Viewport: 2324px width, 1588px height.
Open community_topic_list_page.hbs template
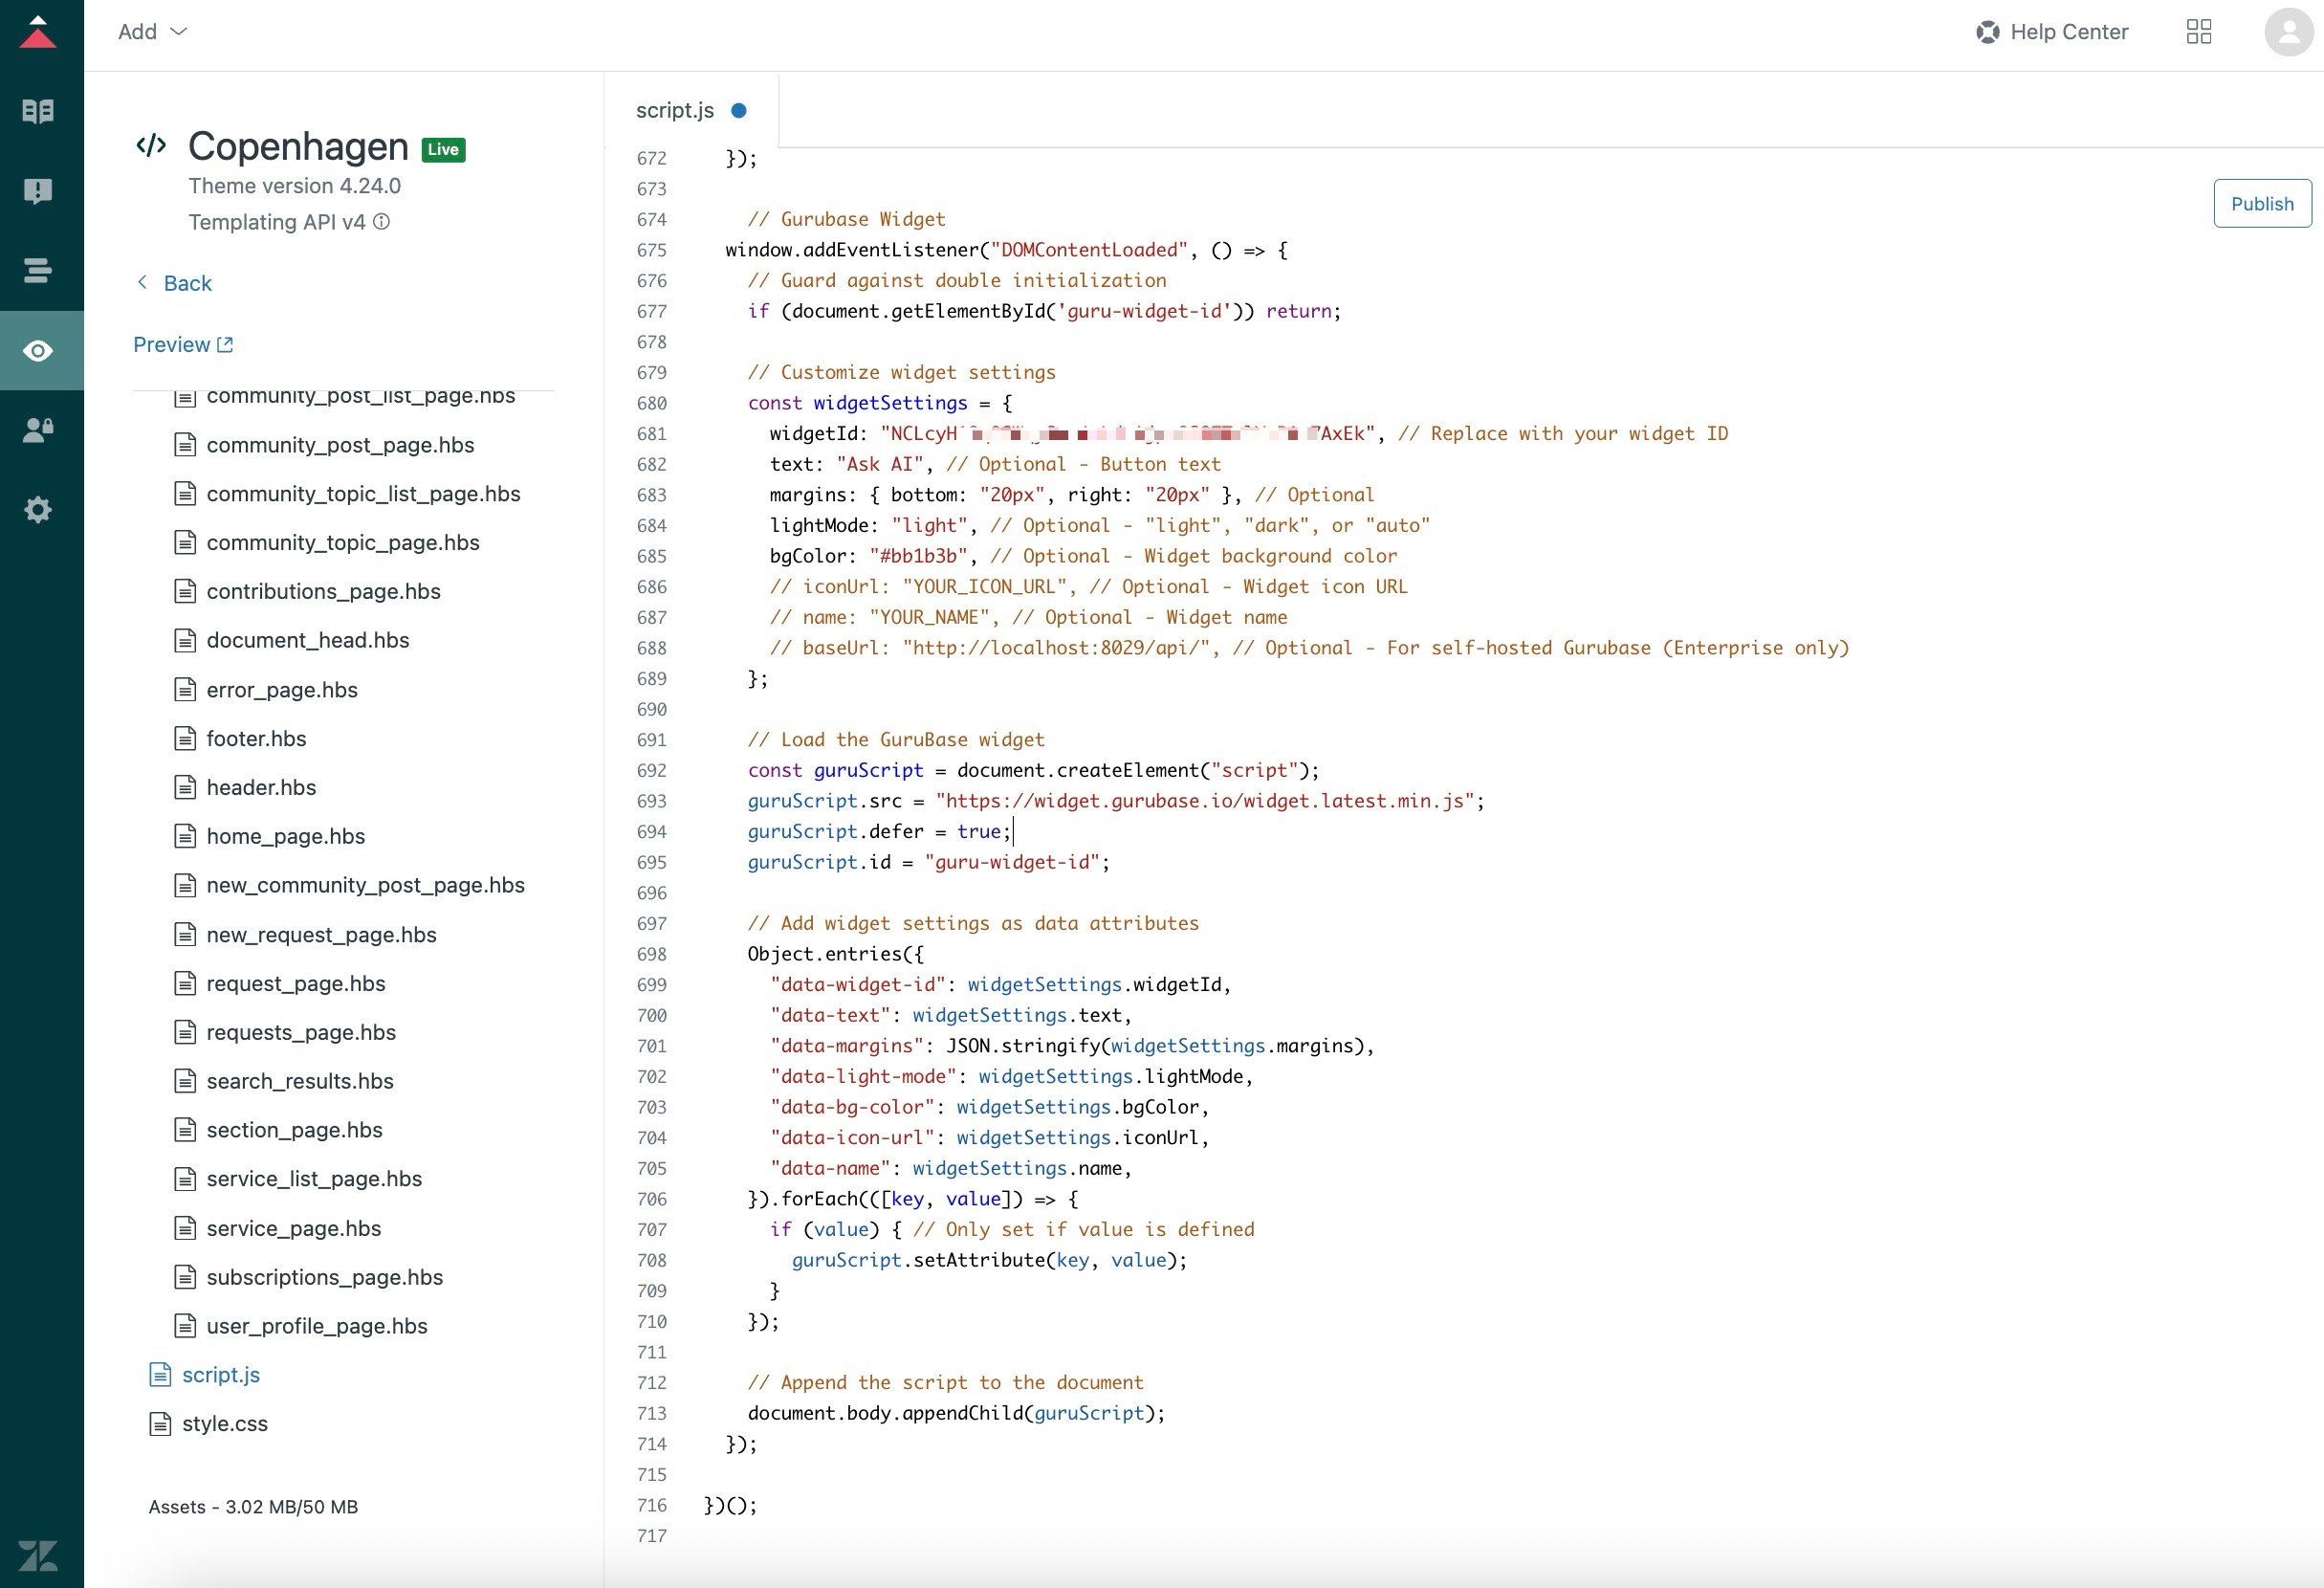[363, 494]
